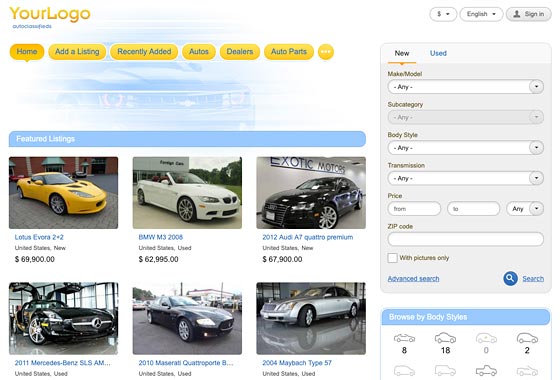The width and height of the screenshot is (560, 380).
Task: Open the 2010 Maserati Quattroporte listing link
Action: (x=186, y=363)
